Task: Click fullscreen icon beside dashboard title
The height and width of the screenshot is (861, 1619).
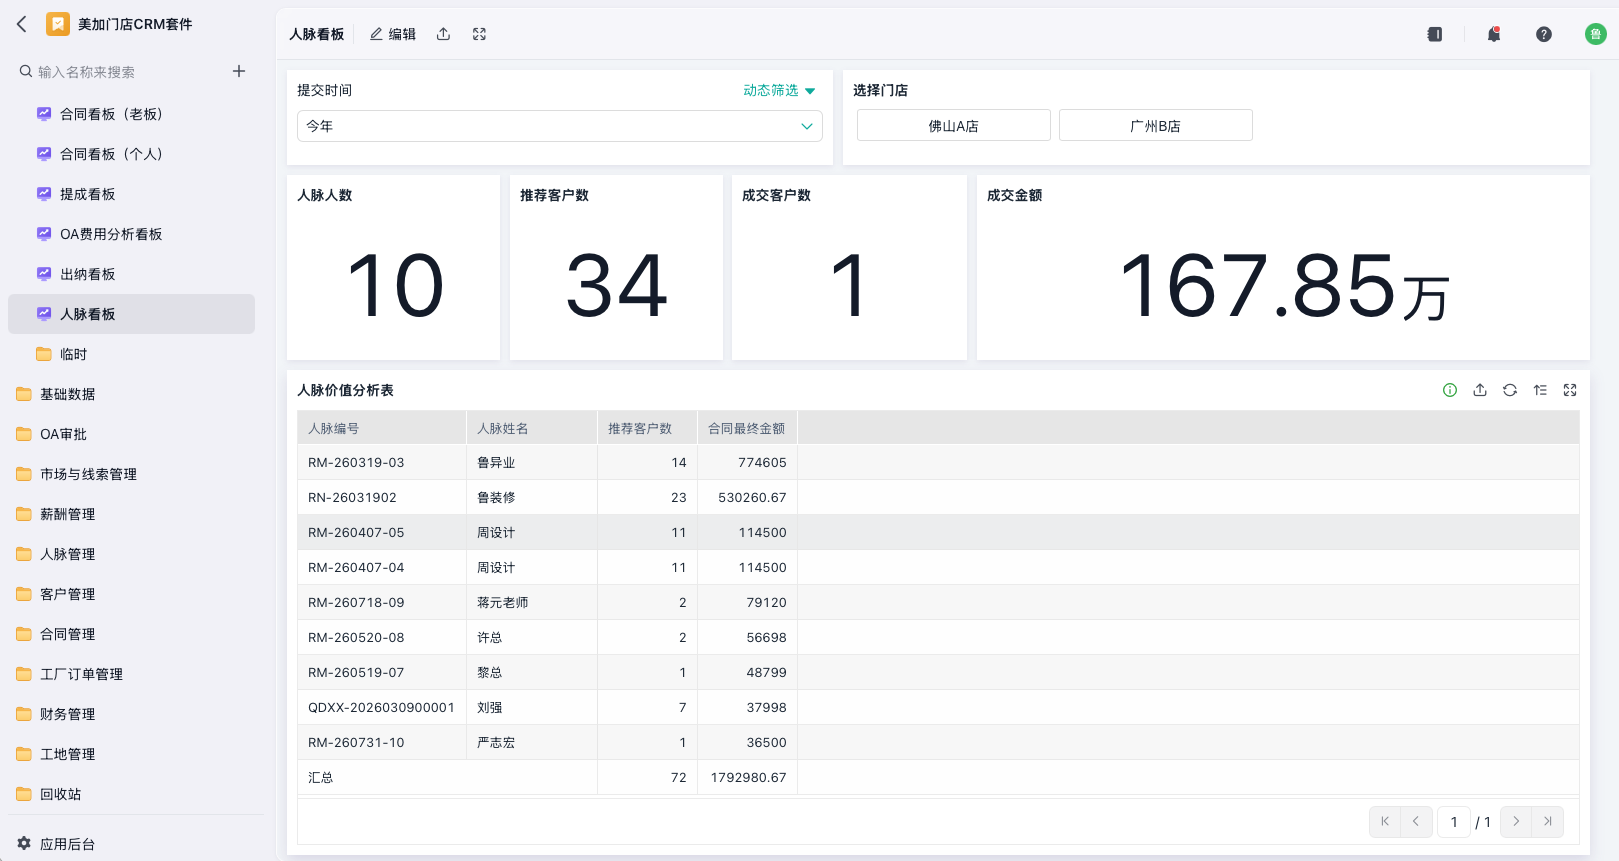Action: tap(480, 34)
